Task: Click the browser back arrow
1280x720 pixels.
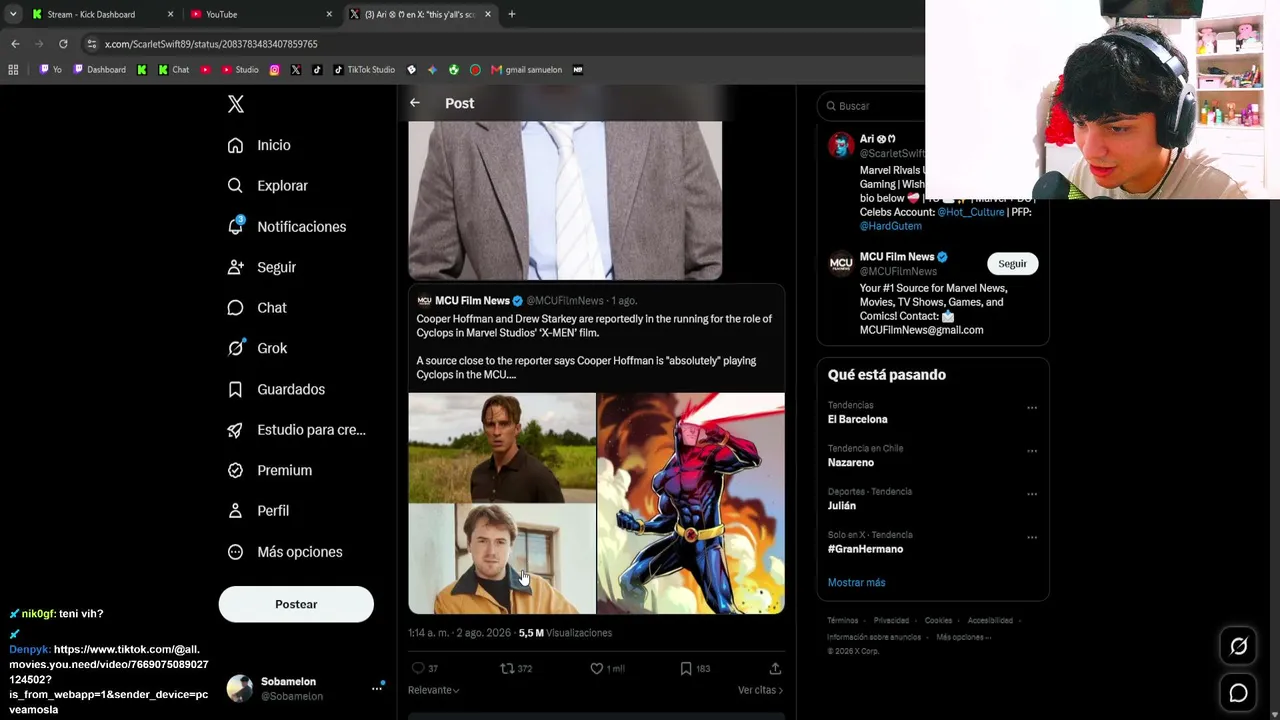Action: [x=15, y=44]
